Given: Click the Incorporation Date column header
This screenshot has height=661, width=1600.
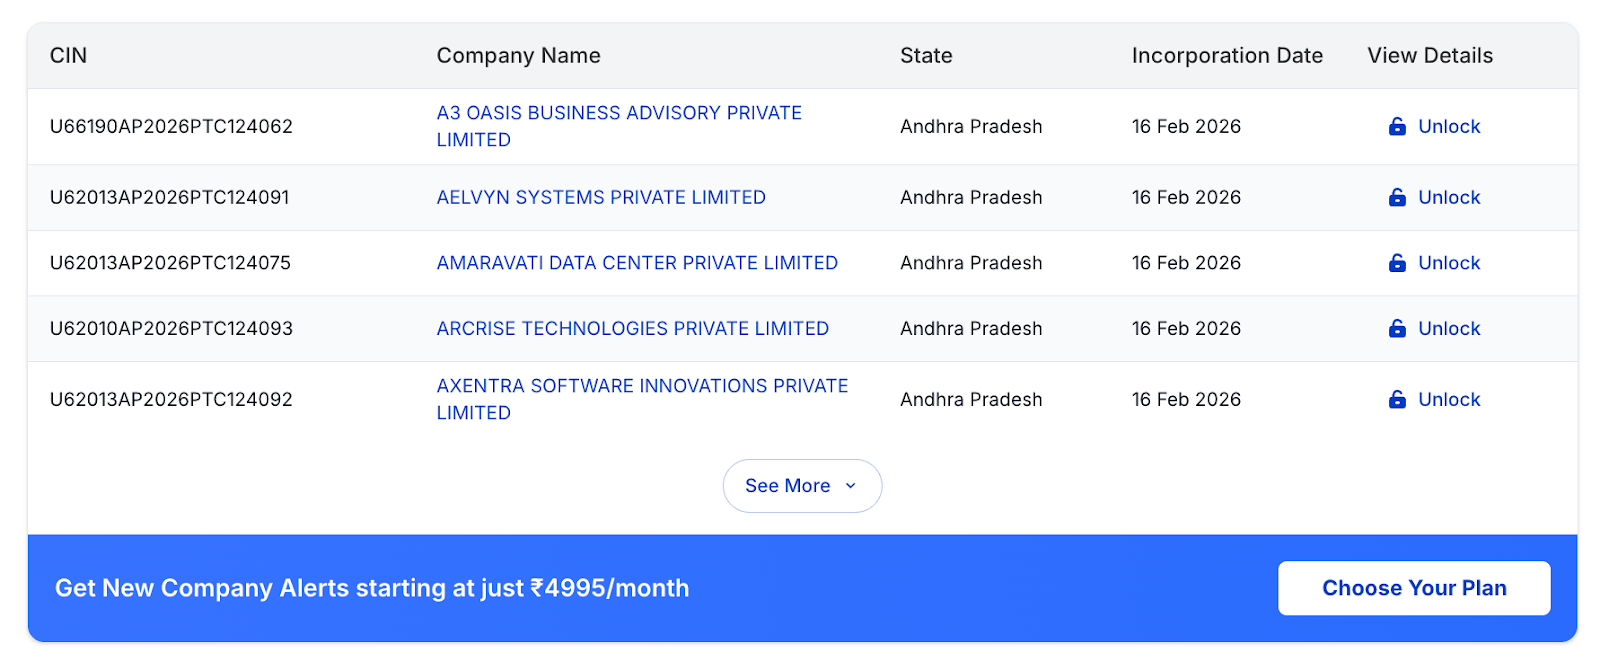Looking at the screenshot, I should click(1227, 56).
